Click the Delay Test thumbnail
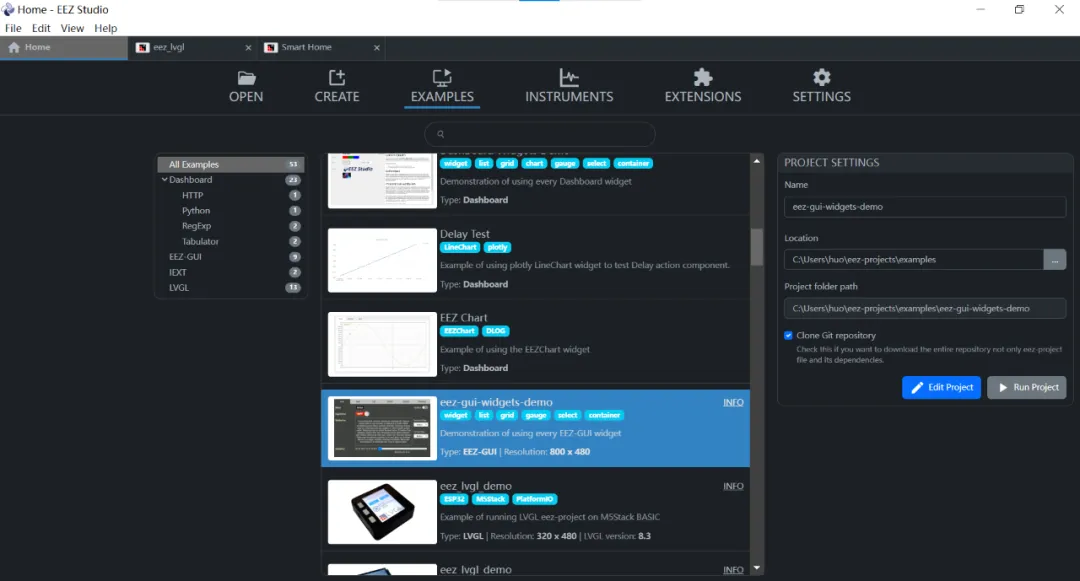The width and height of the screenshot is (1080, 581). coord(382,260)
